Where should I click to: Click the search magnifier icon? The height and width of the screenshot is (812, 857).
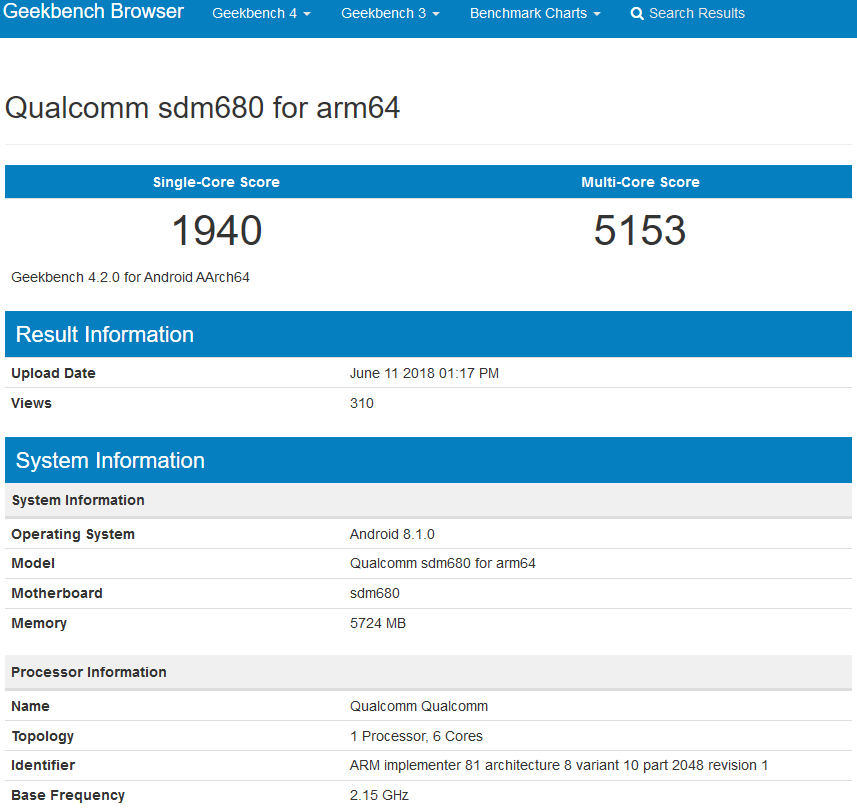point(637,14)
